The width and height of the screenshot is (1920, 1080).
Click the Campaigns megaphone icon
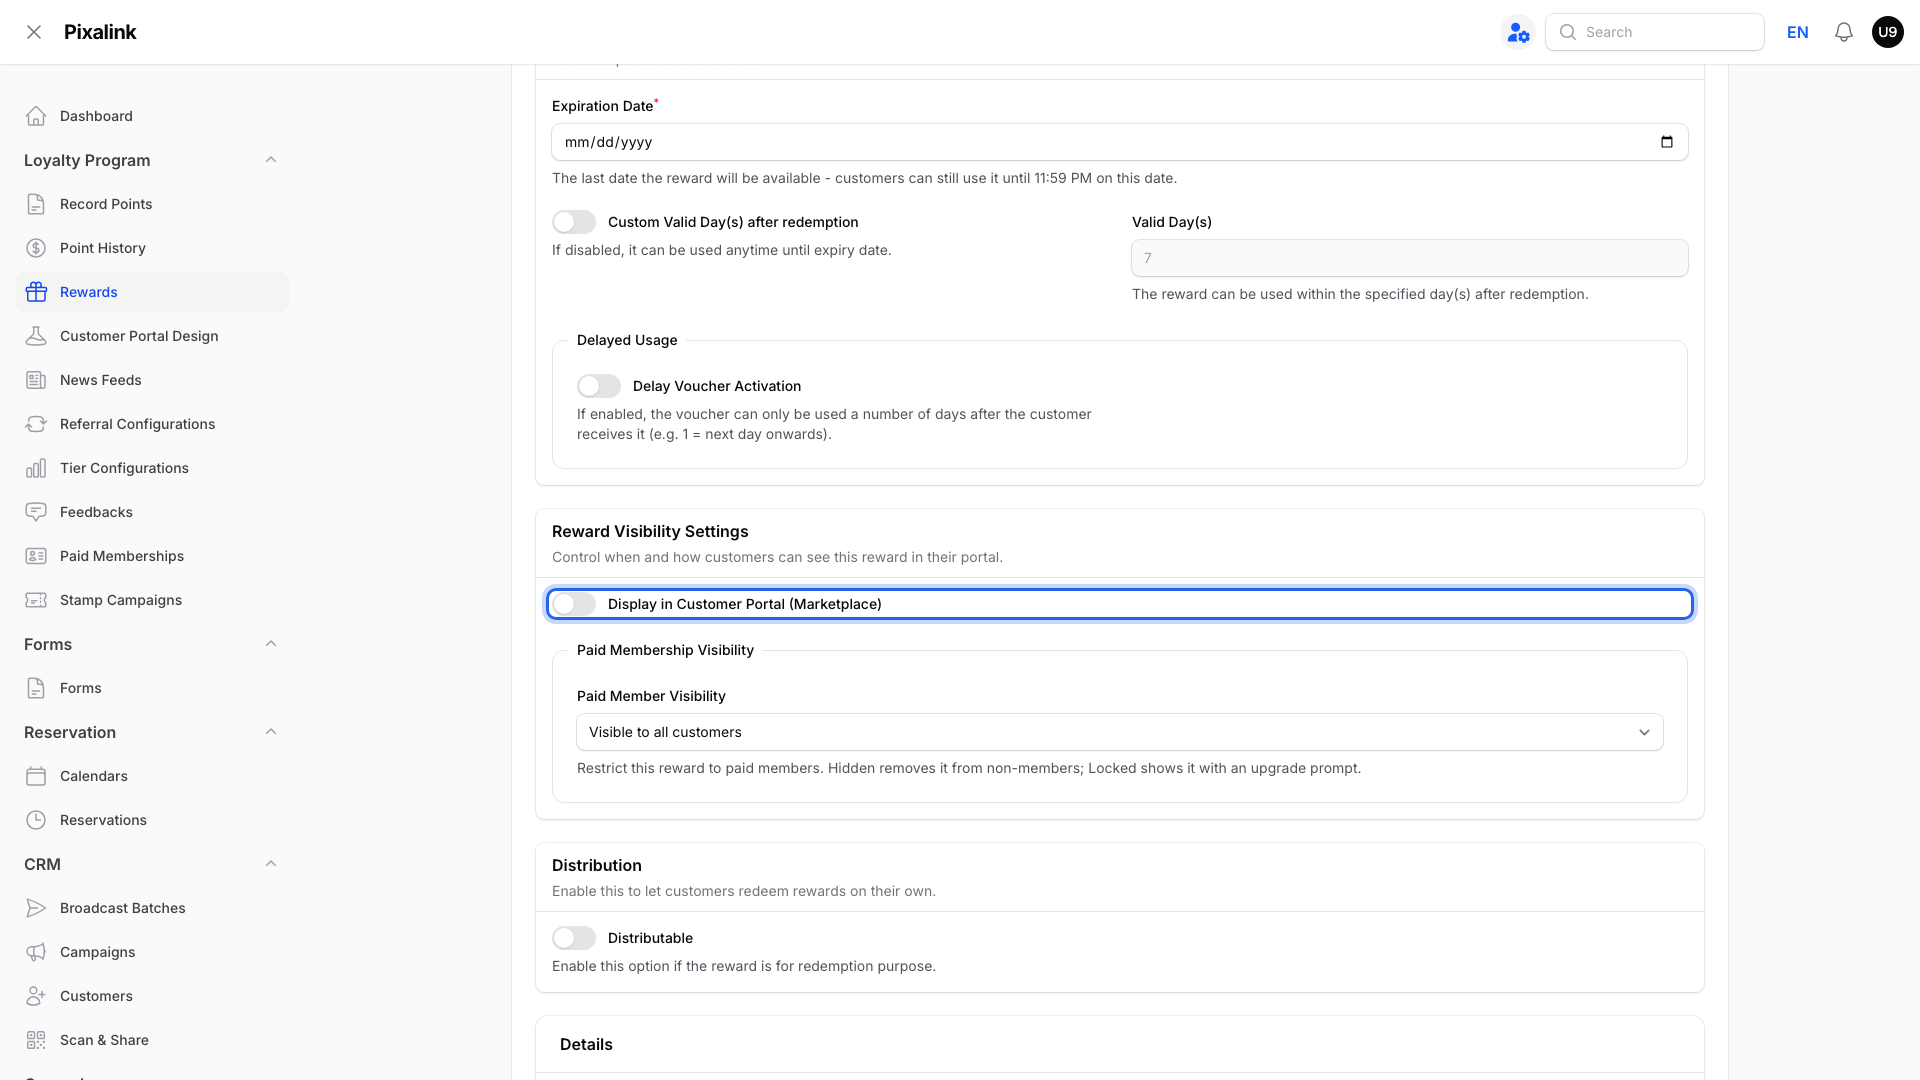pyautogui.click(x=36, y=952)
